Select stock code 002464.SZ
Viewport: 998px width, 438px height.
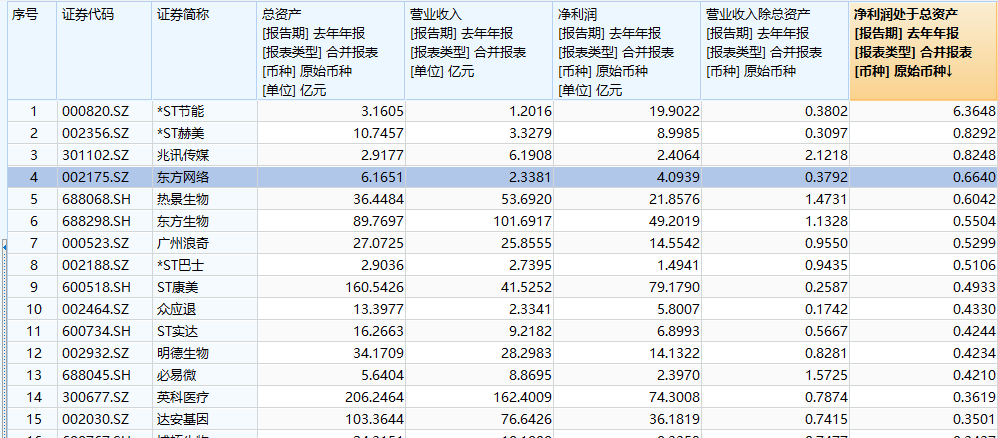[x=95, y=309]
